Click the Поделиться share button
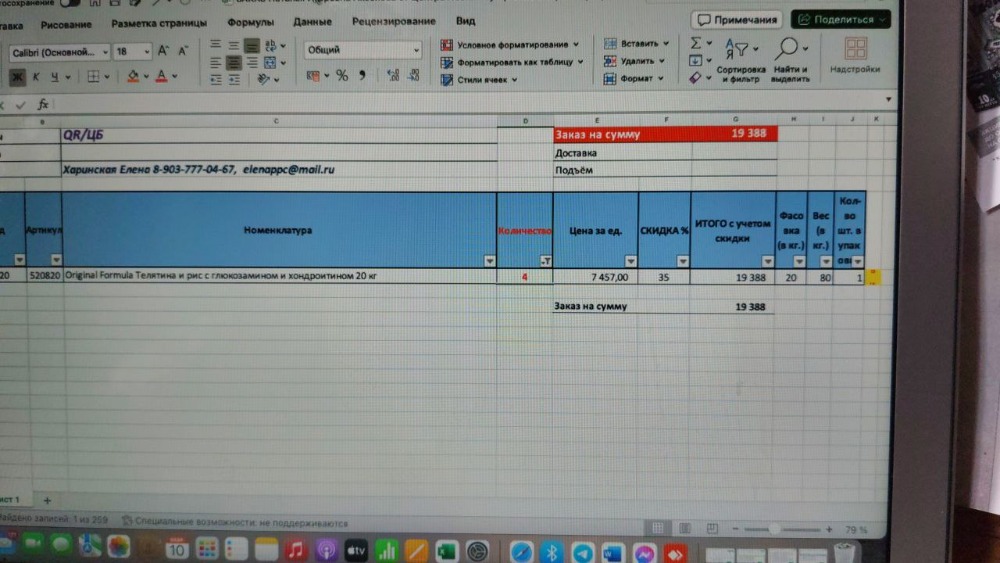The width and height of the screenshot is (1000, 563). tap(840, 19)
